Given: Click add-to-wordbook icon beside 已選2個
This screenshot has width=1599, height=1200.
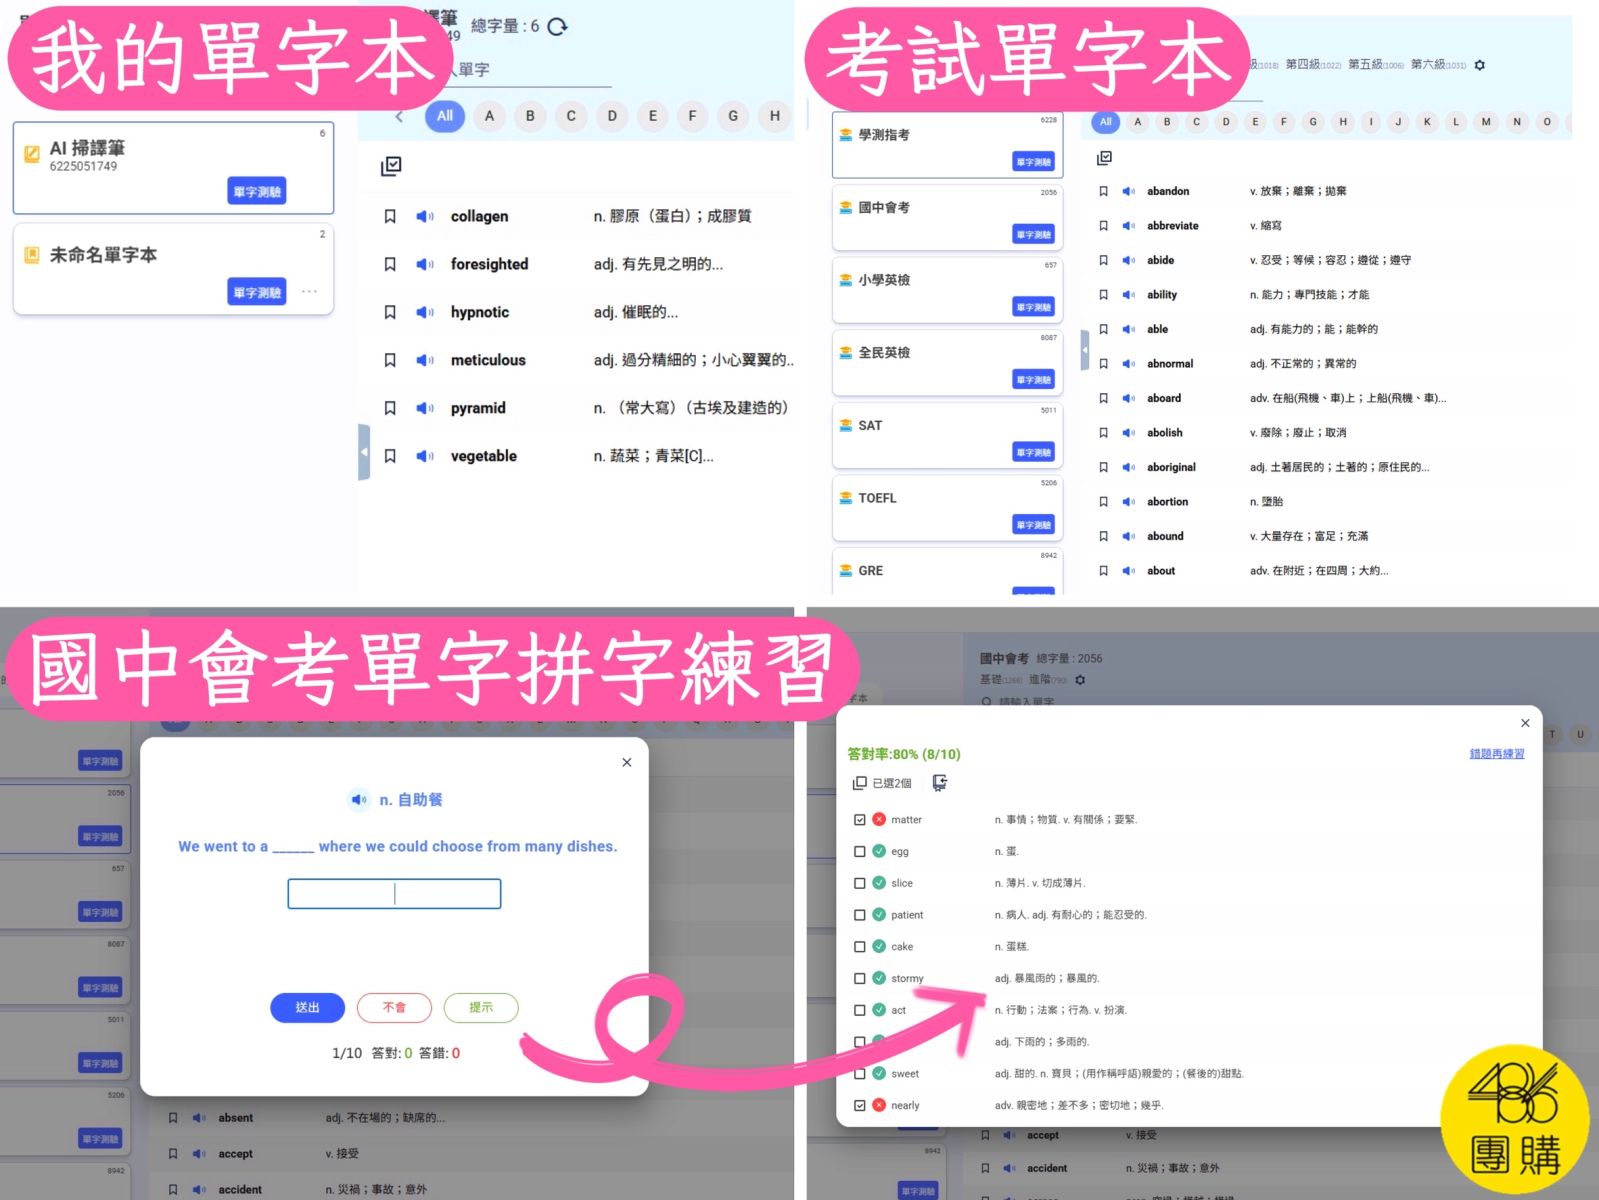Looking at the screenshot, I should pyautogui.click(x=939, y=783).
